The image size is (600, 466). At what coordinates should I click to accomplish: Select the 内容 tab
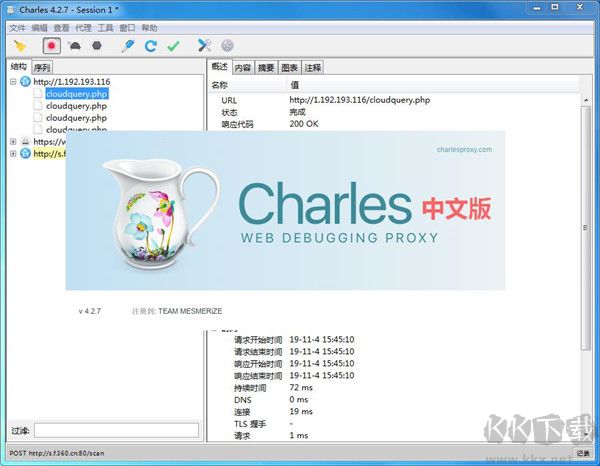tap(243, 68)
